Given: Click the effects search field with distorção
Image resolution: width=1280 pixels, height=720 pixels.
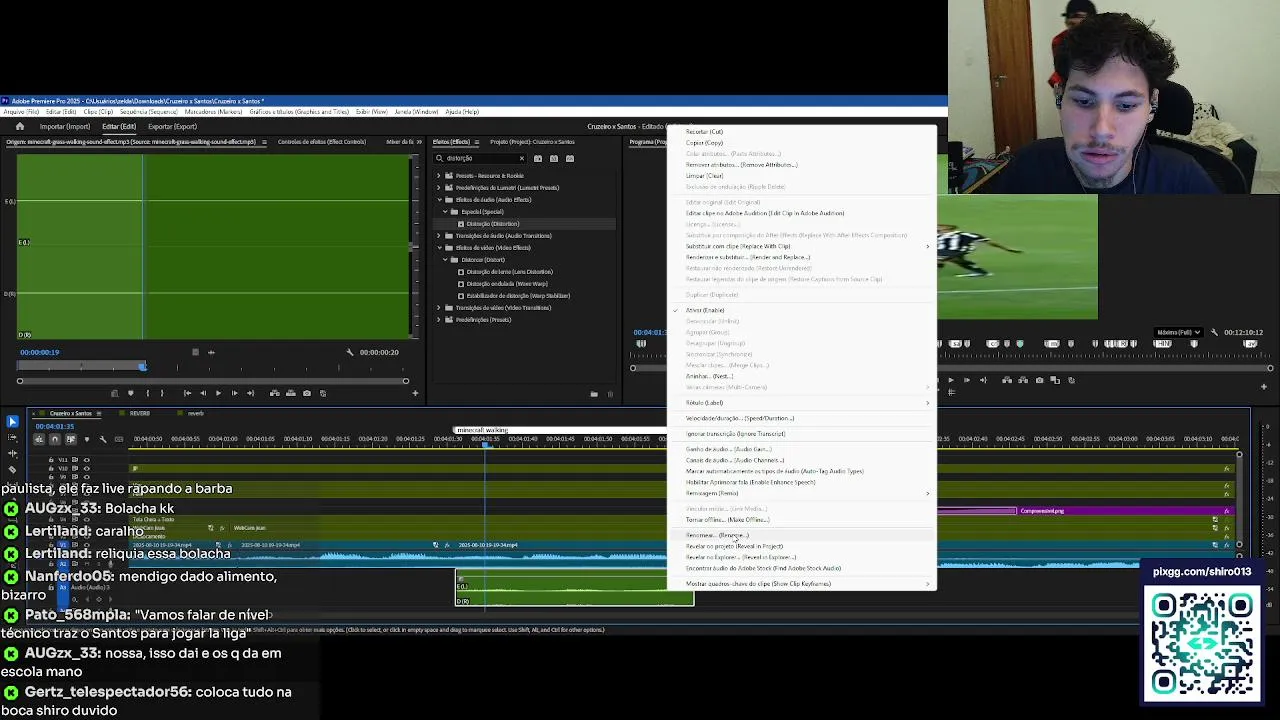Looking at the screenshot, I should click(478, 159).
